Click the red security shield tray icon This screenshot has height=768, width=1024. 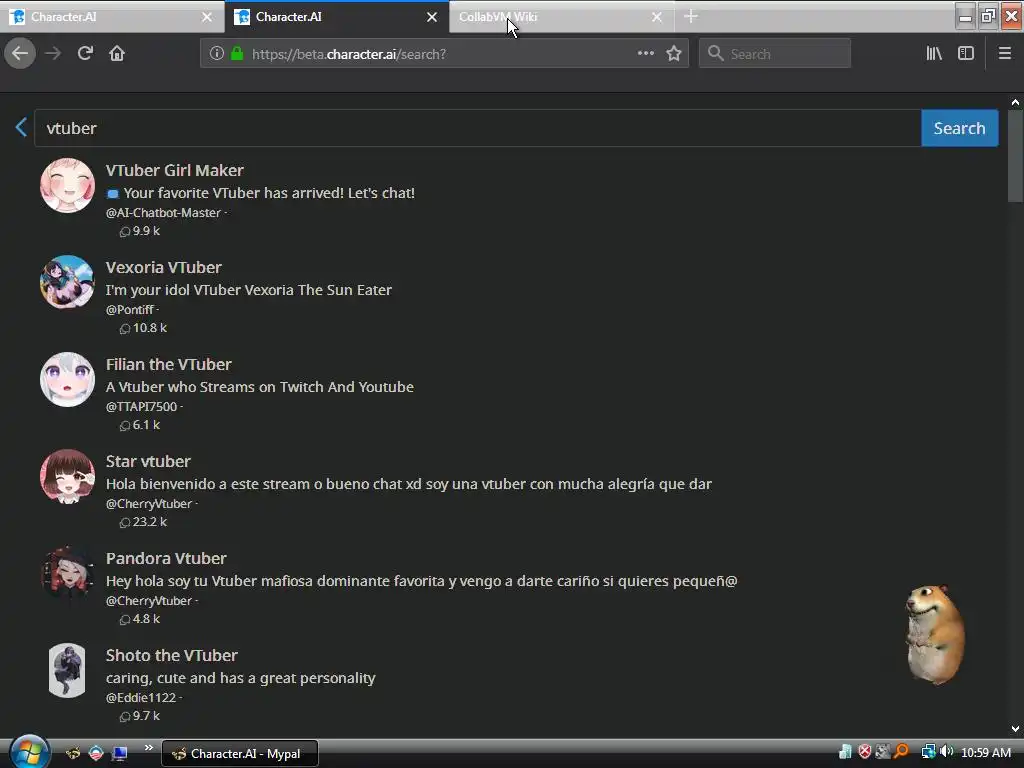pyautogui.click(x=865, y=752)
